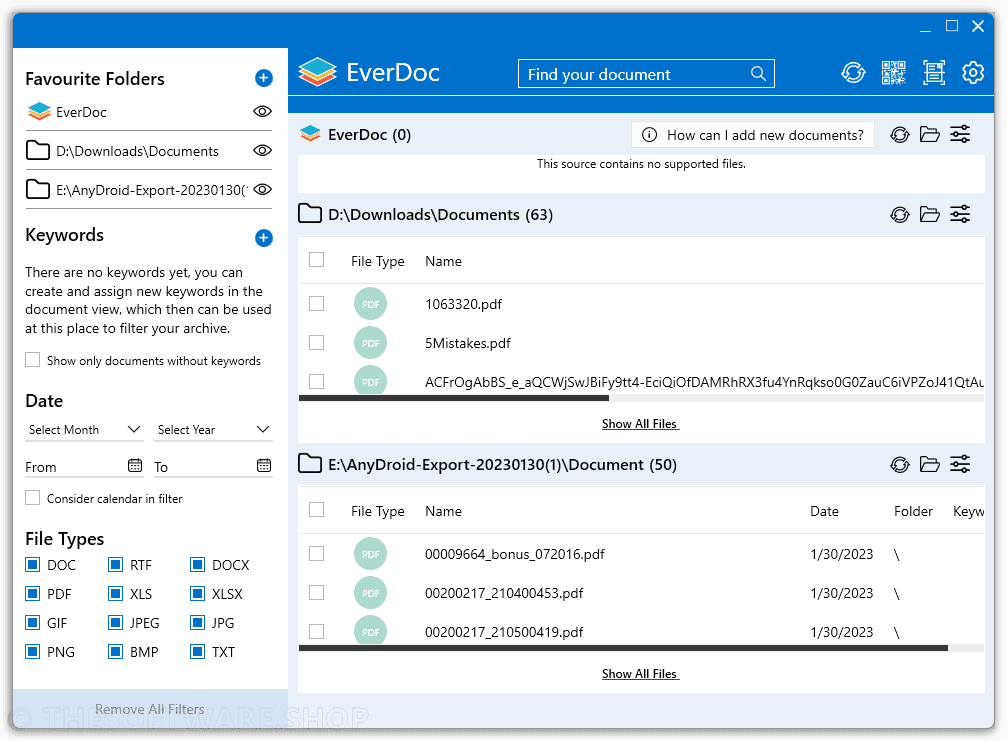Click How can I add new documents?
This screenshot has width=1007, height=741.
753,135
